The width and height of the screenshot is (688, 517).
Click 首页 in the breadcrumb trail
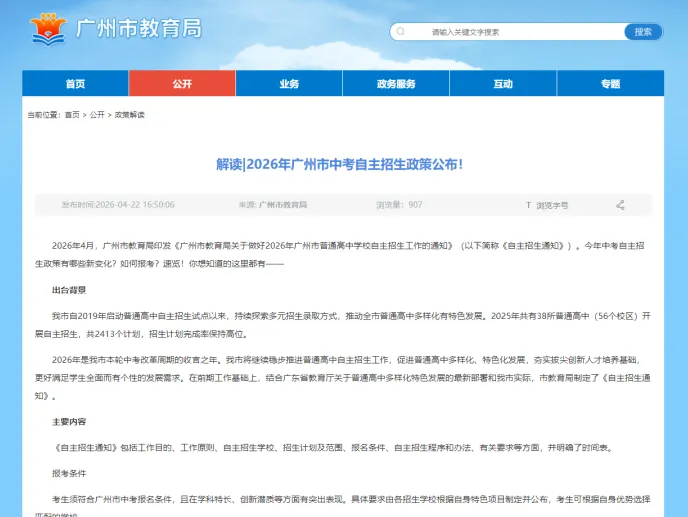pos(72,115)
